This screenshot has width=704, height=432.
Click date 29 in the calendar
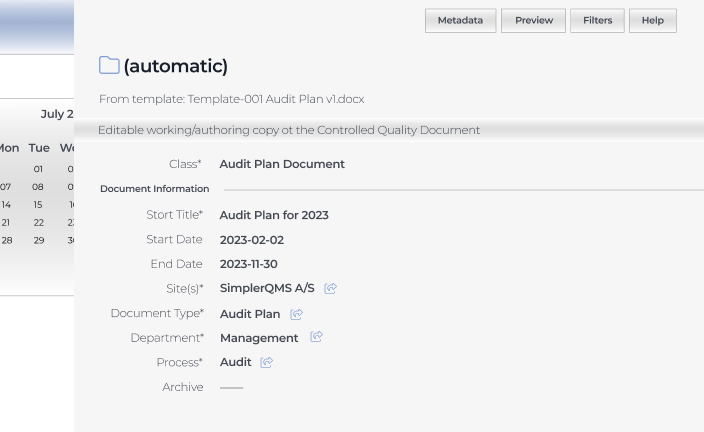click(38, 241)
